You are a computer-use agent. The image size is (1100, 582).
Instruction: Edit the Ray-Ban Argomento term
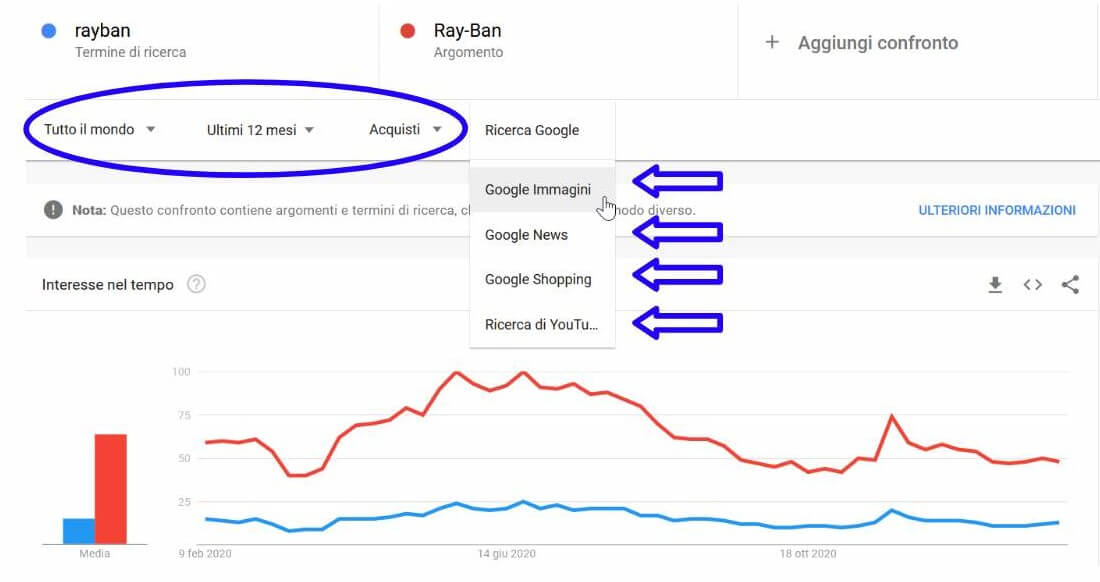[467, 30]
